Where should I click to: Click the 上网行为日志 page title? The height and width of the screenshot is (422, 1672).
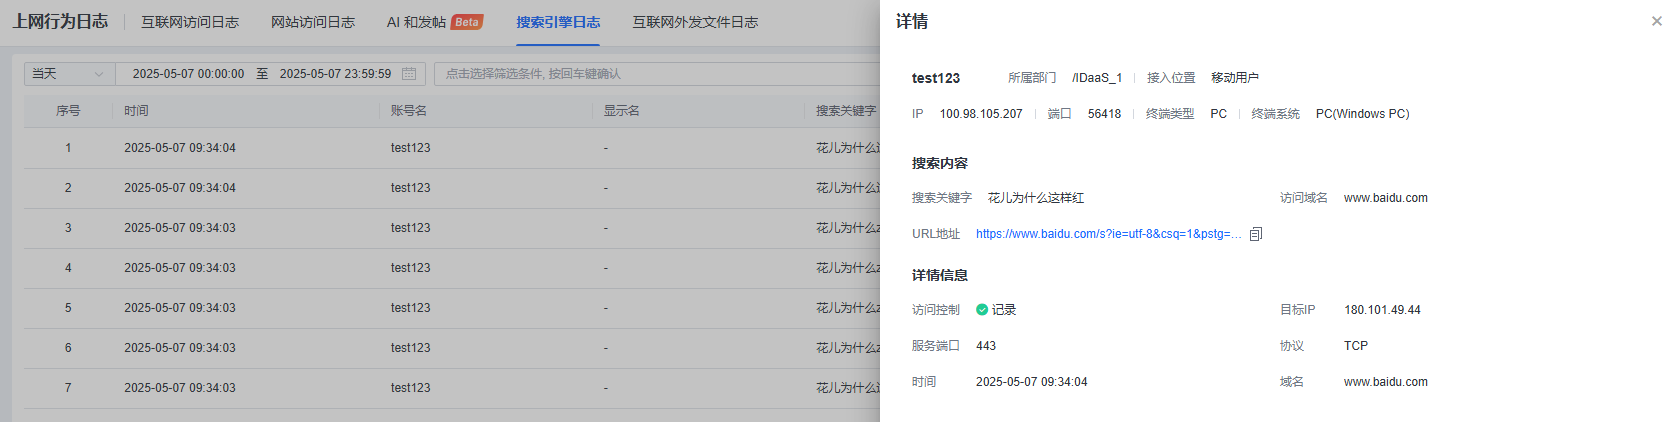60,21
